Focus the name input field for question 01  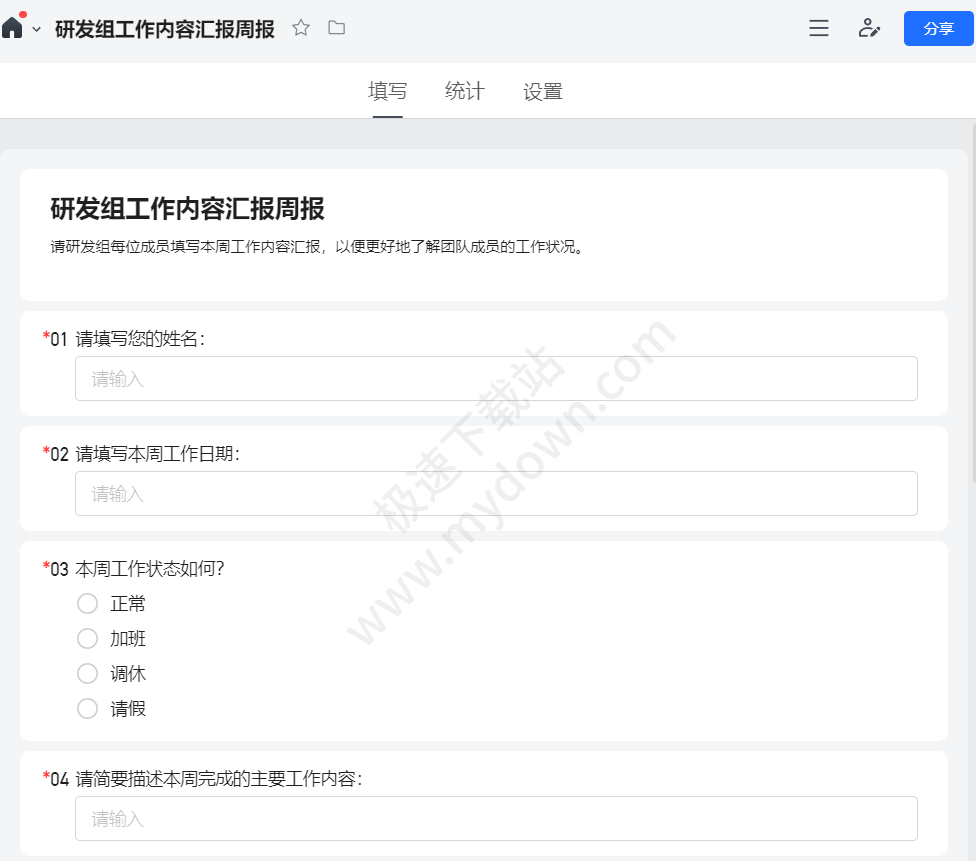point(496,379)
